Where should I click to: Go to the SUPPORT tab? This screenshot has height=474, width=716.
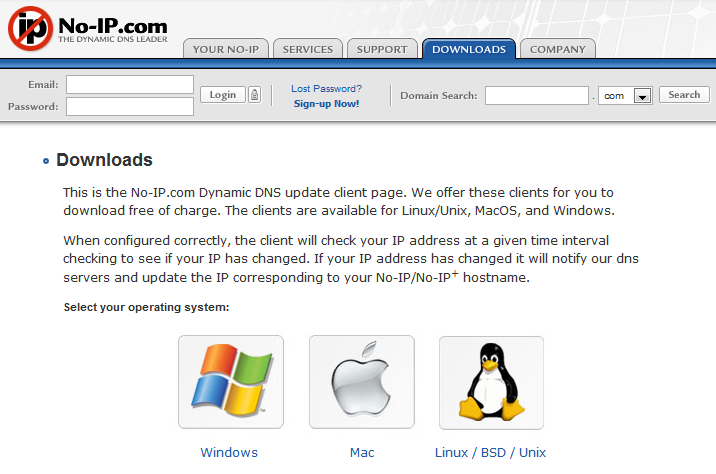[382, 49]
